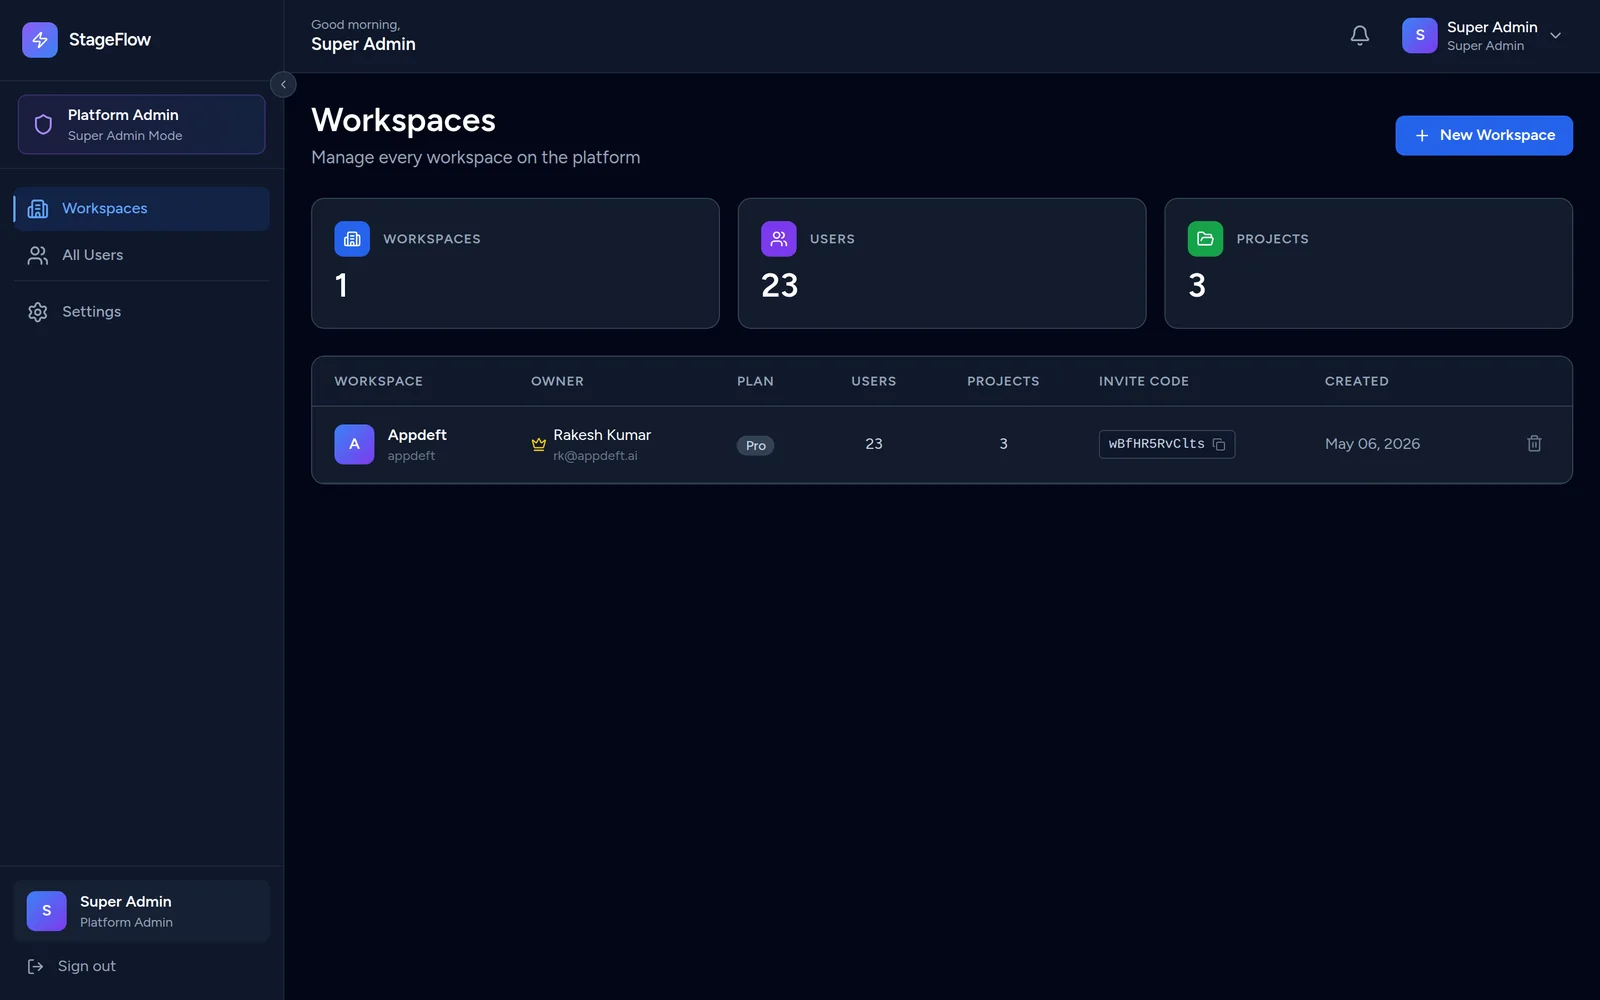1600x1000 pixels.
Task: Open the notifications bell
Action: 1360,36
